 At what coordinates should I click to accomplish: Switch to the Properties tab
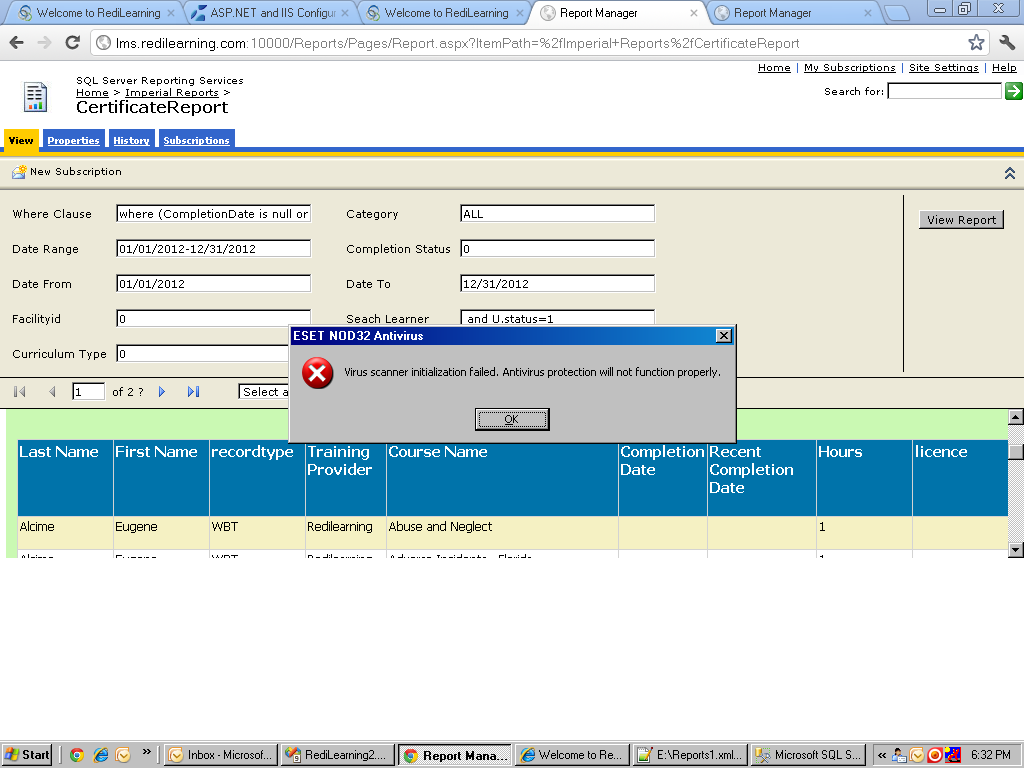point(73,141)
